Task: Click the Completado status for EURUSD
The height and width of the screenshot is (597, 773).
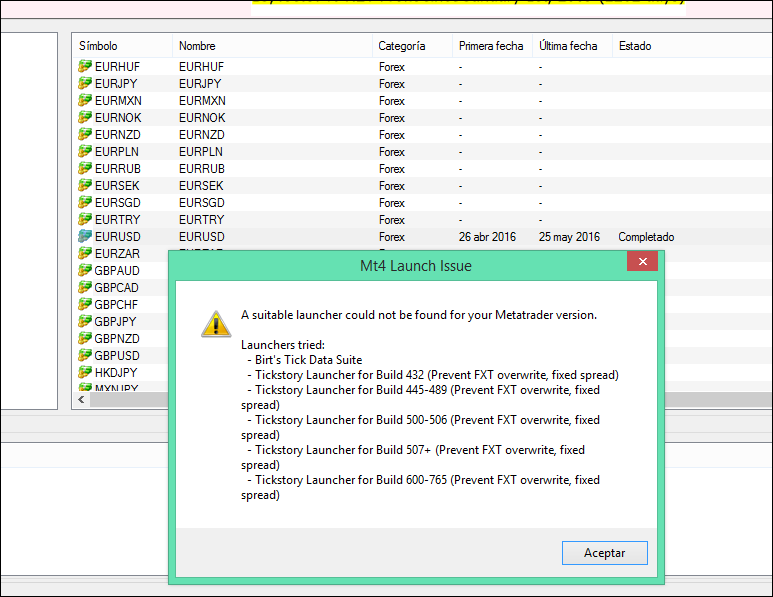Action: (646, 237)
